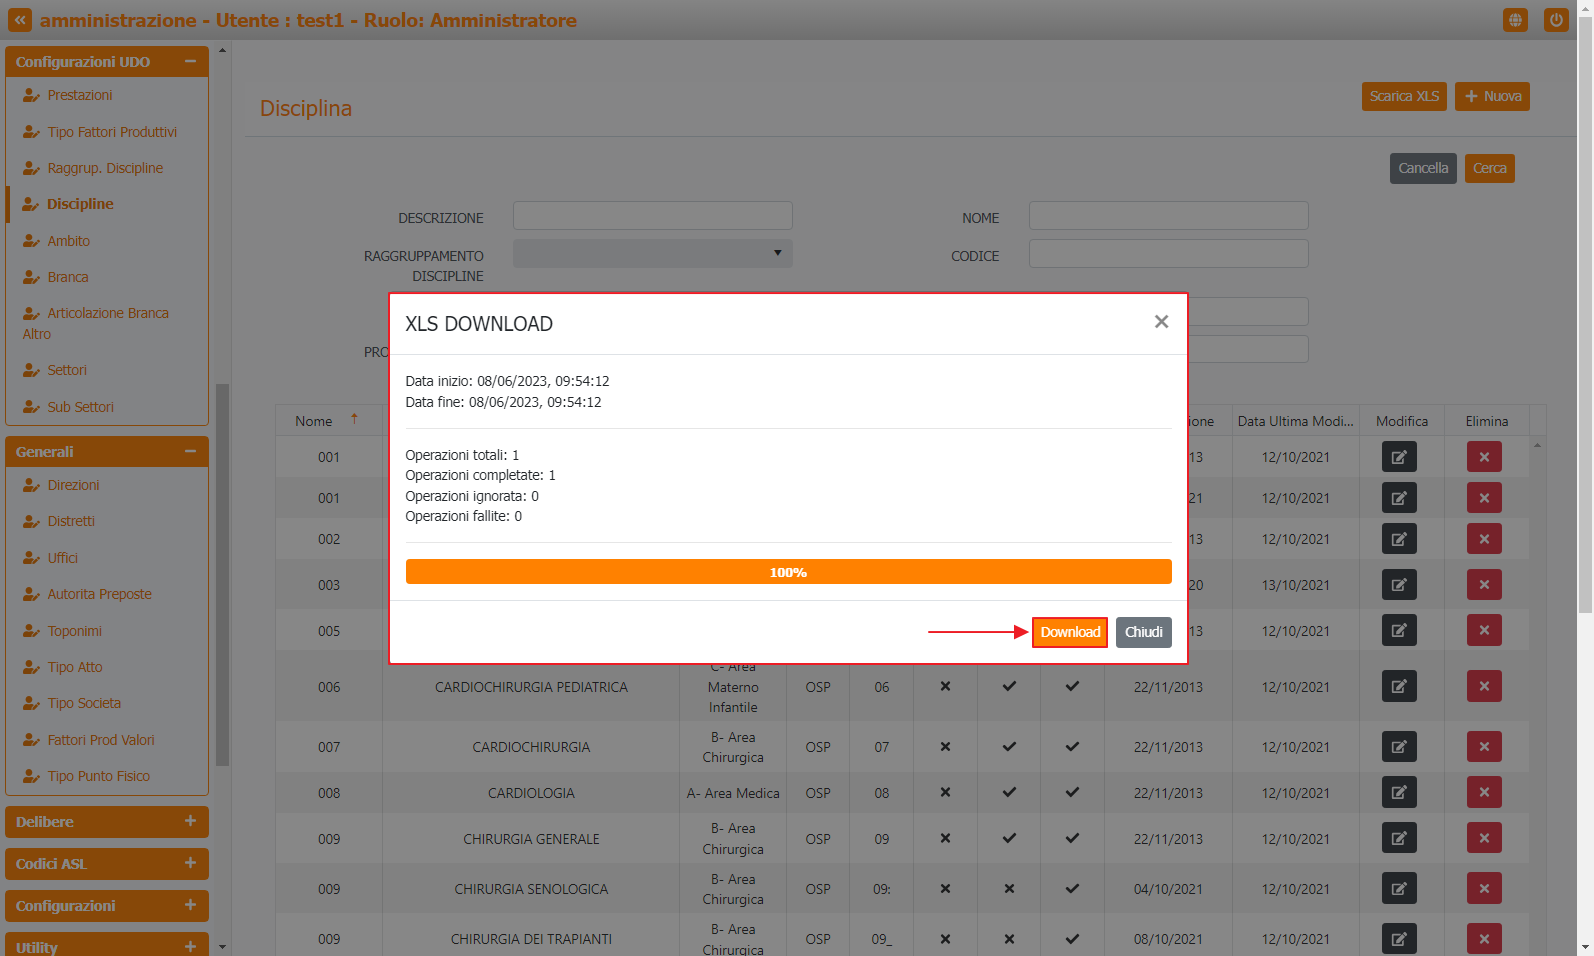Select Tipo Atto menu item
This screenshot has width=1594, height=956.
(75, 667)
